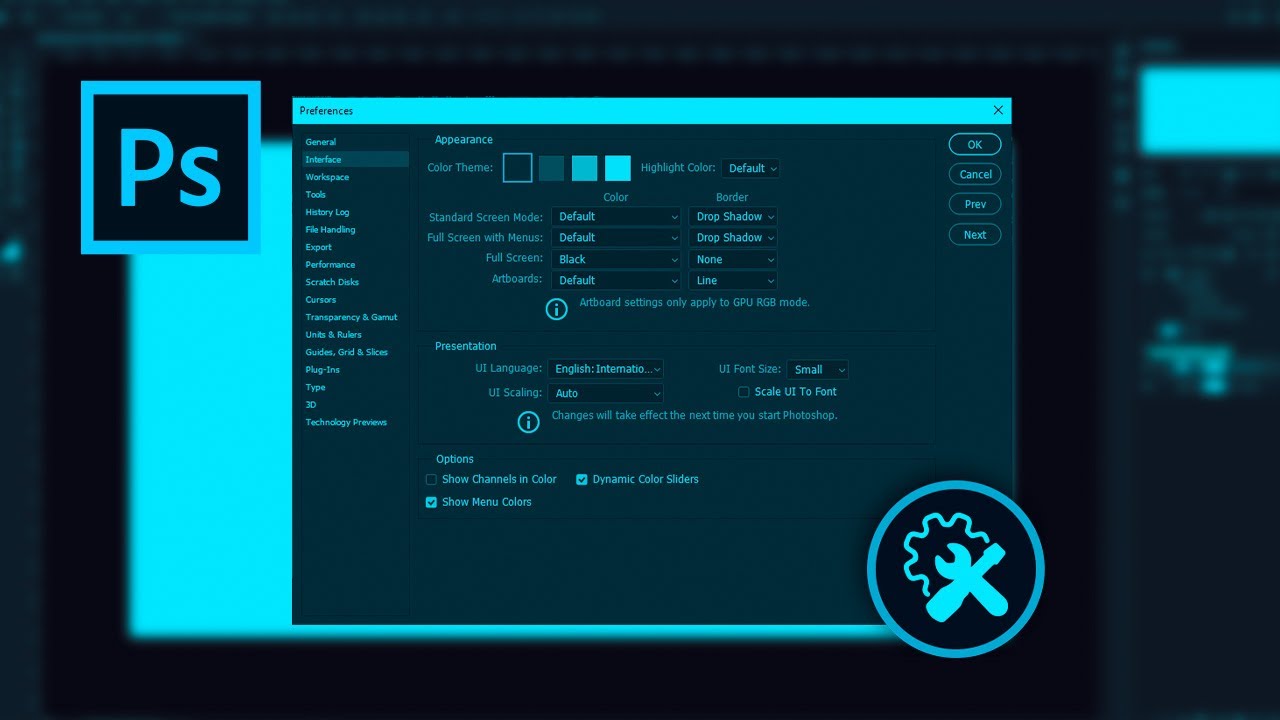1280x720 pixels.
Task: Close the Preferences dialog with the X
Action: pyautogui.click(x=998, y=110)
